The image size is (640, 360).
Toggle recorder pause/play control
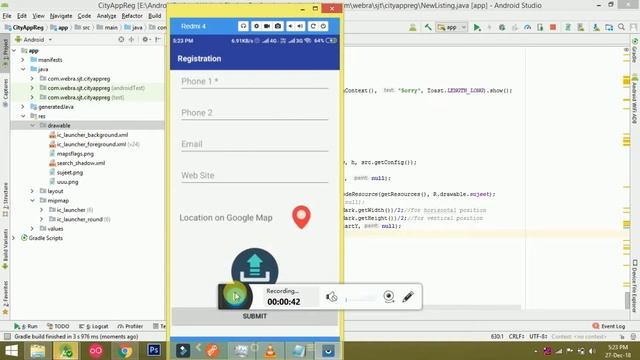pyautogui.click(x=236, y=296)
